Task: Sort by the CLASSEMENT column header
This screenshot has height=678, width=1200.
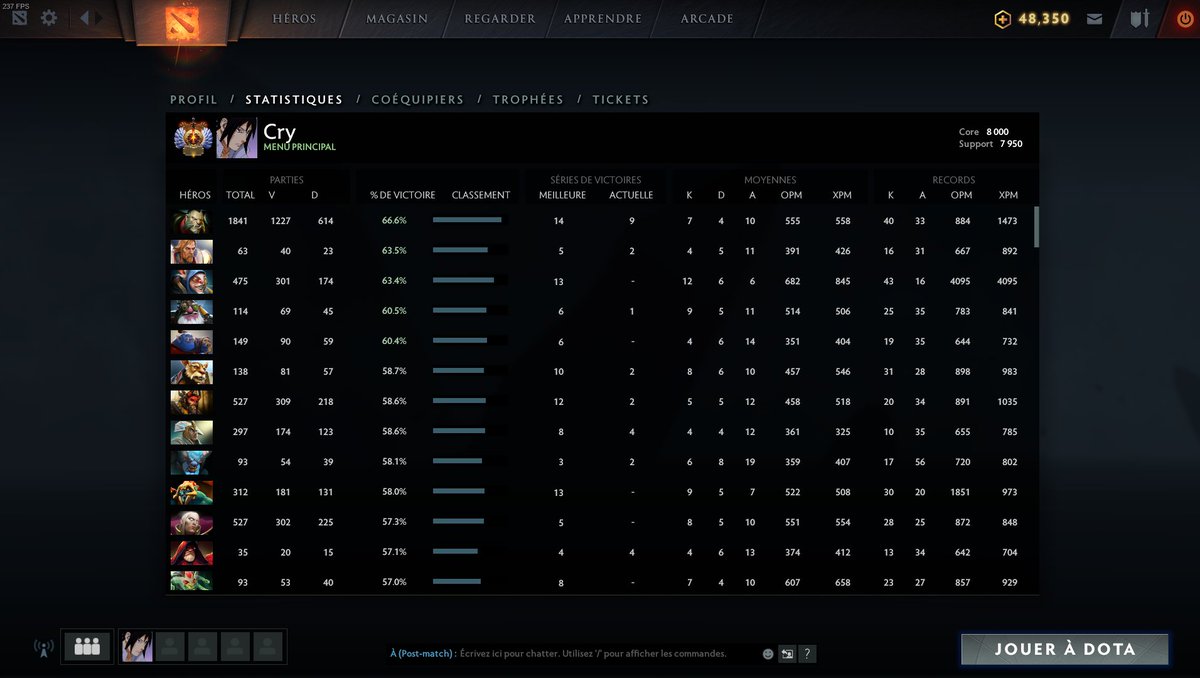Action: tap(481, 195)
